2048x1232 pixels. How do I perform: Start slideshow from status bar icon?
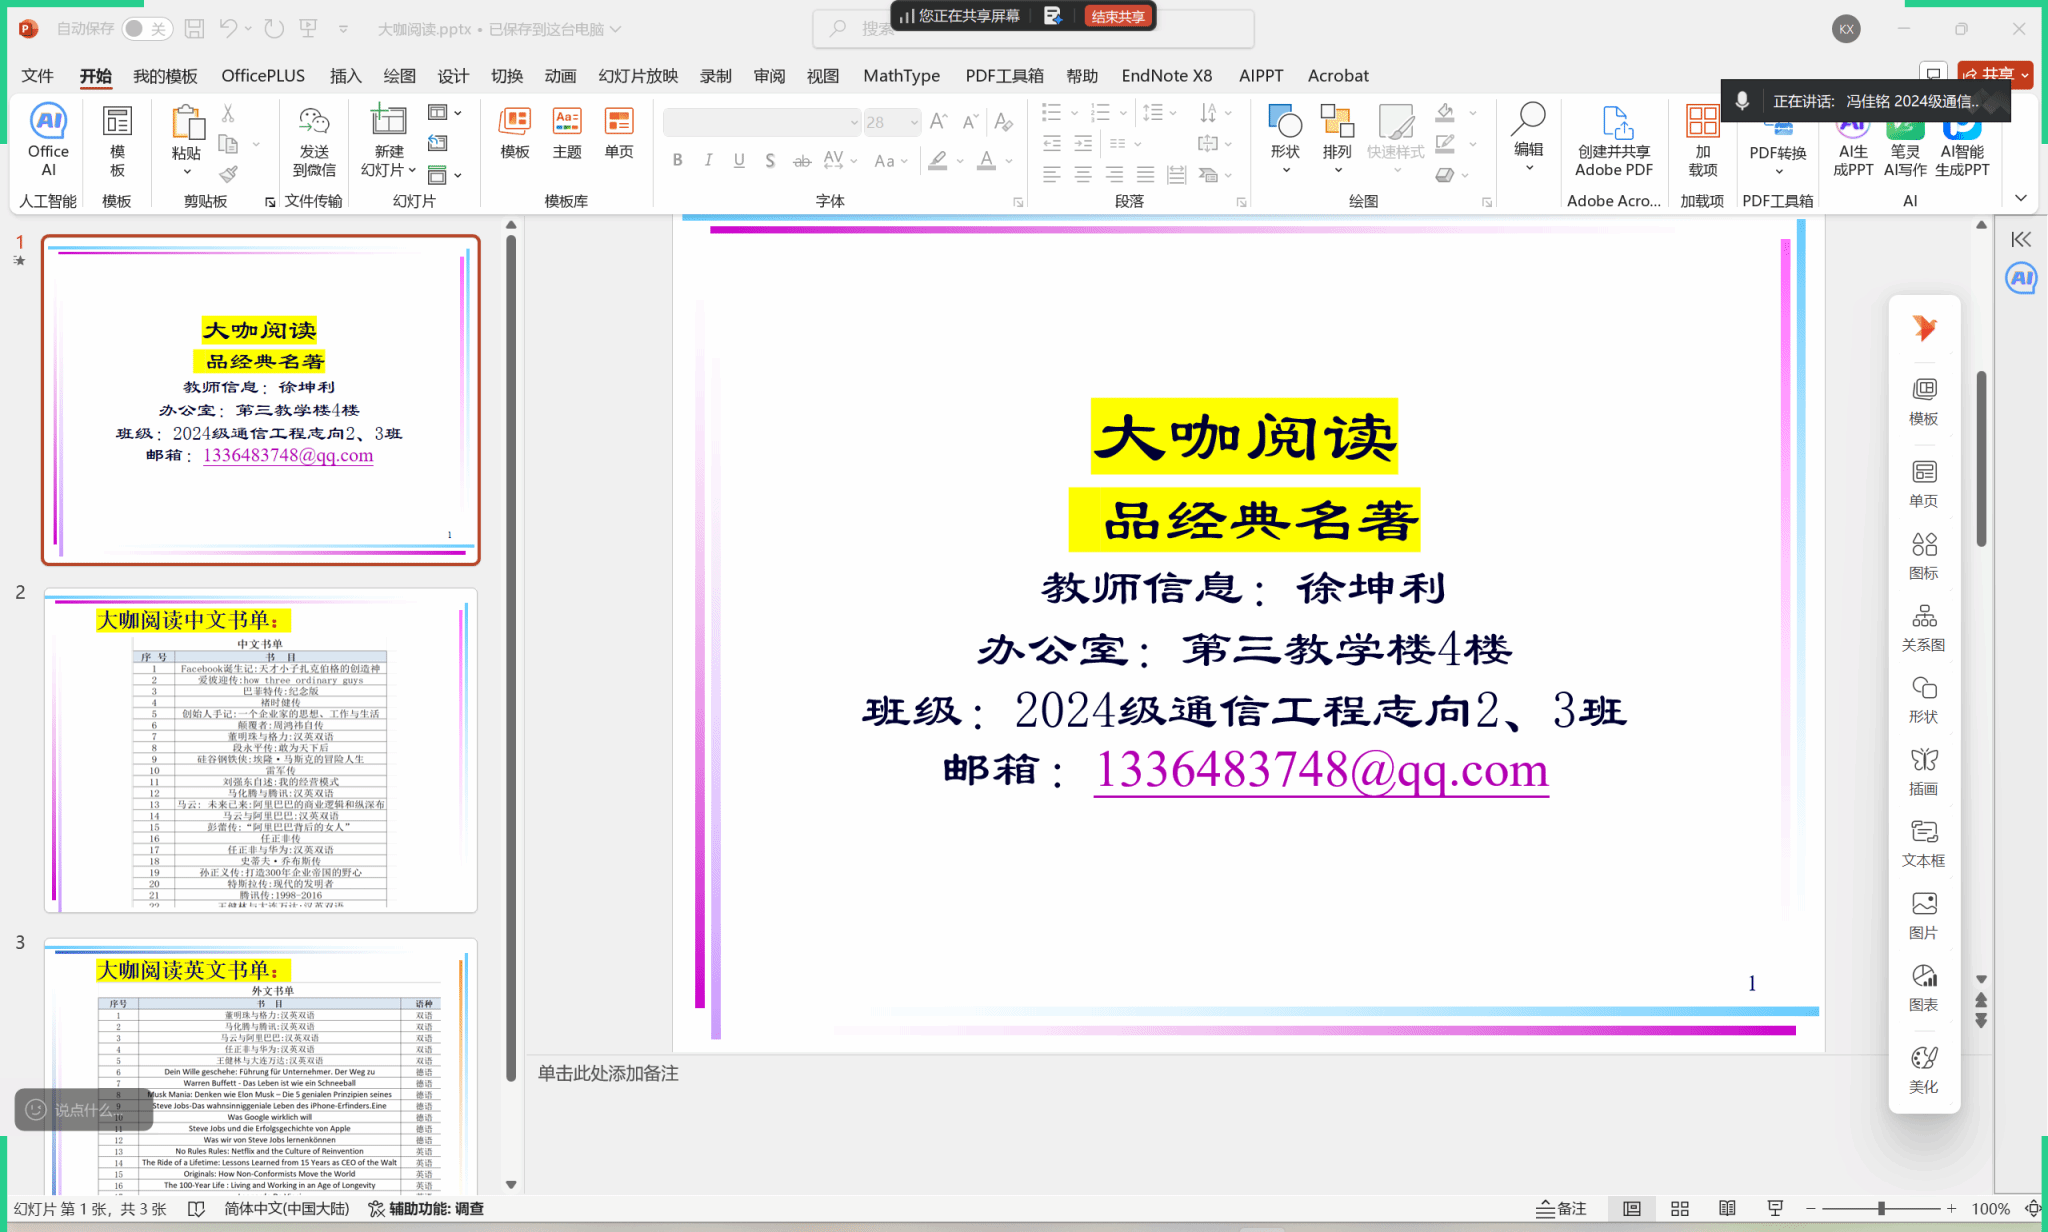(1775, 1208)
